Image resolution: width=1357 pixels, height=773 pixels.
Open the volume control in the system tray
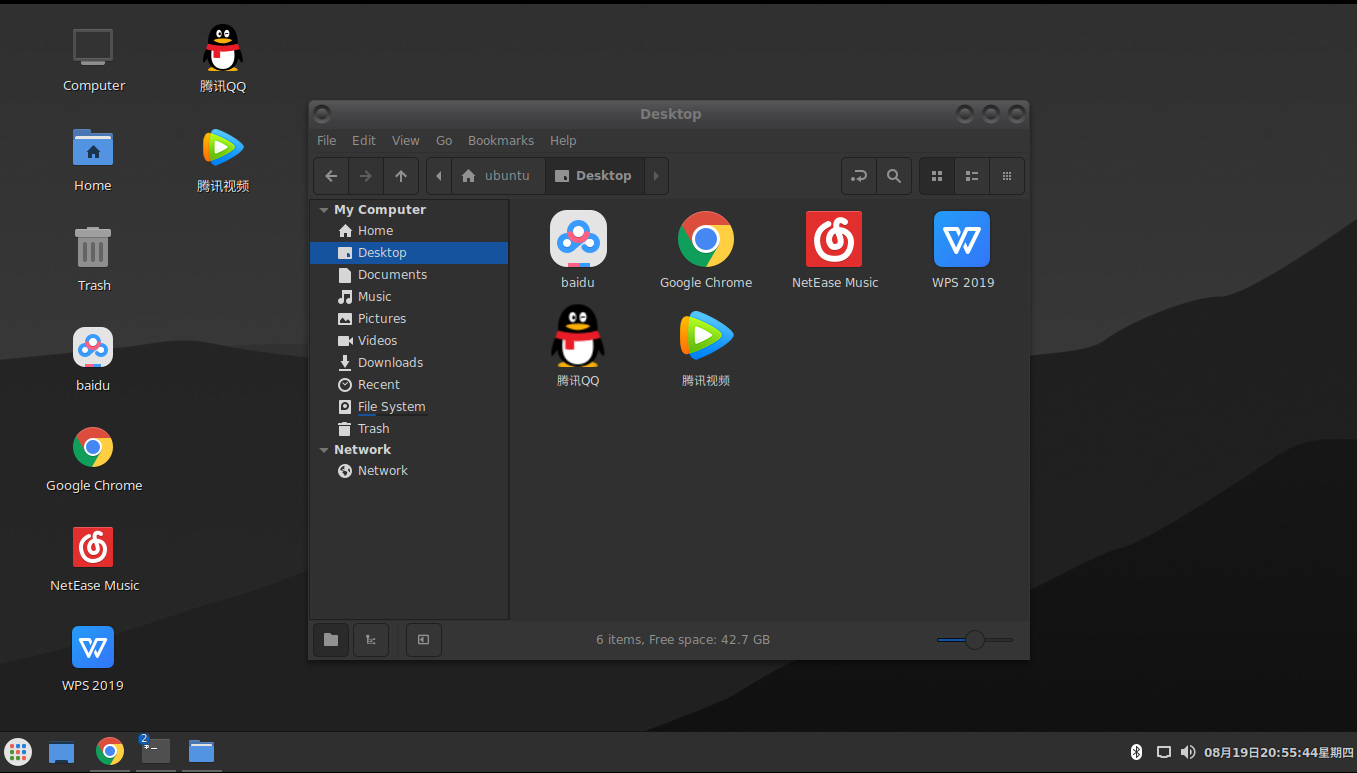pyautogui.click(x=1188, y=752)
